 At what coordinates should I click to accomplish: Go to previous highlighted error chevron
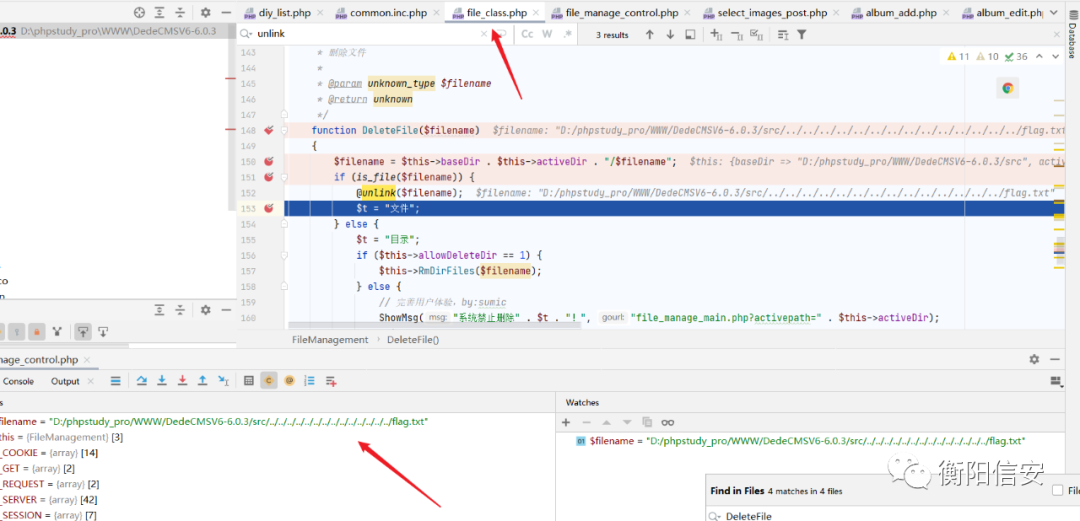pyautogui.click(x=1039, y=57)
